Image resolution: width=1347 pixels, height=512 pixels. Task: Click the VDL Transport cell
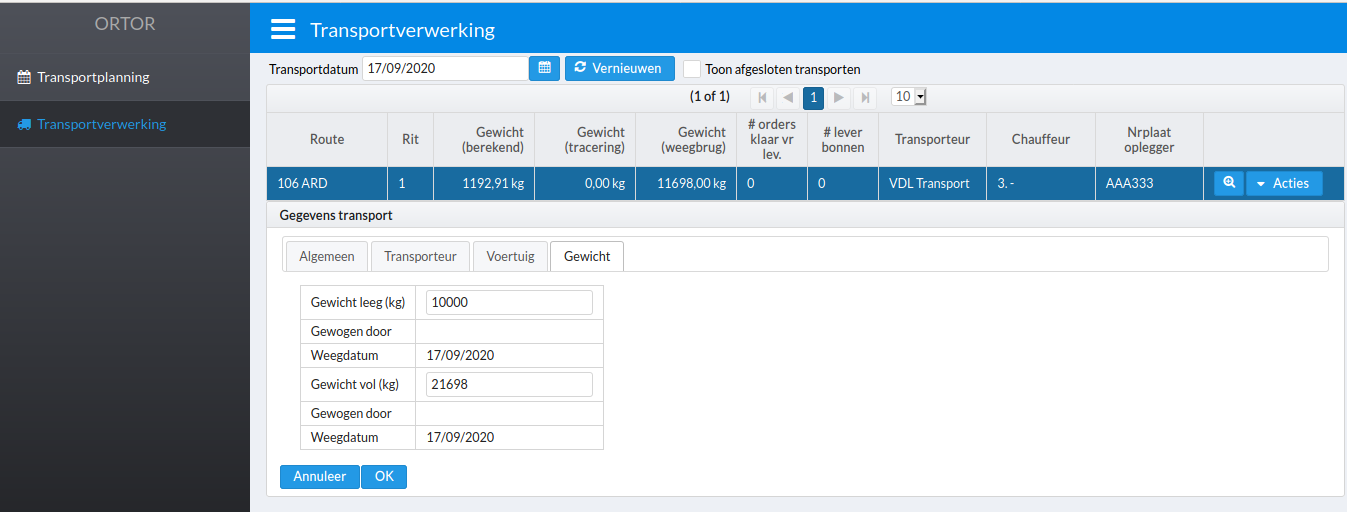coord(932,183)
